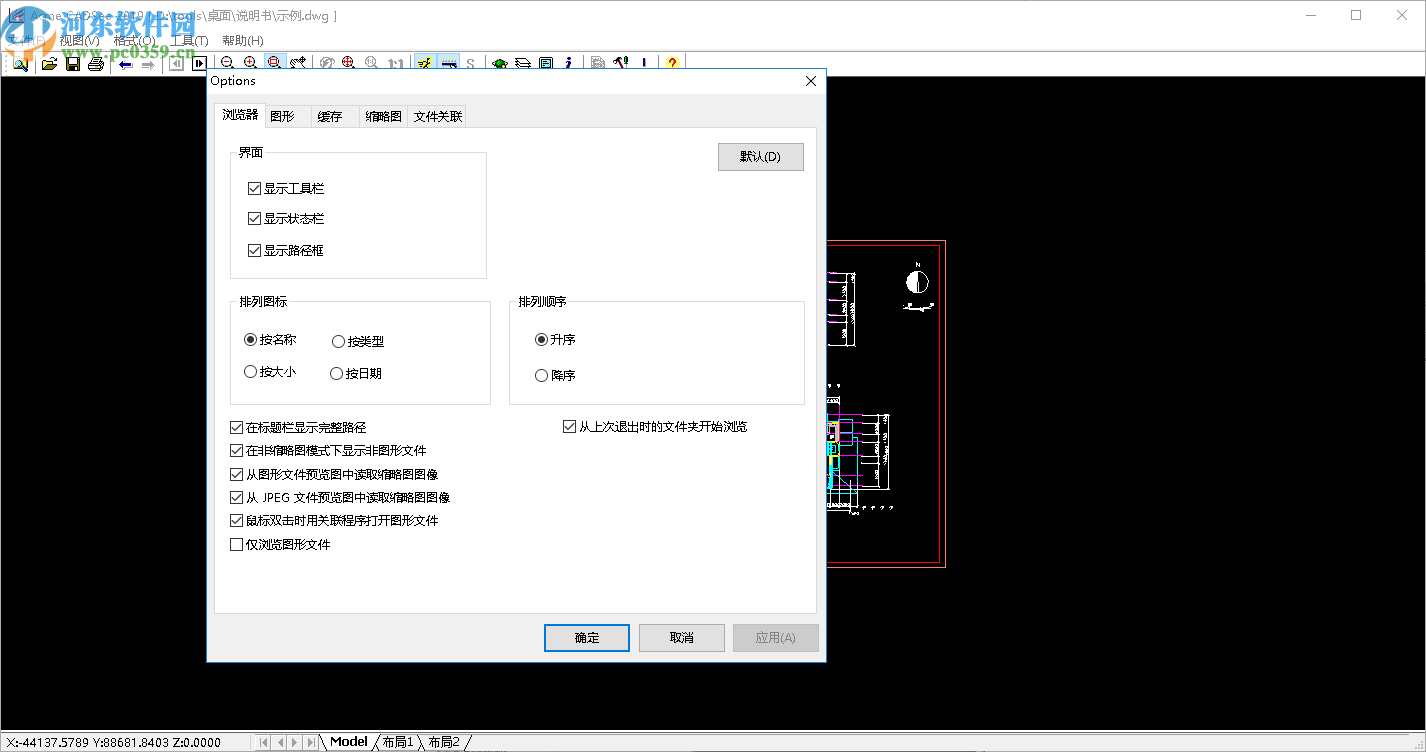Click the open folder toolbar icon
The width and height of the screenshot is (1426, 752).
[49, 63]
